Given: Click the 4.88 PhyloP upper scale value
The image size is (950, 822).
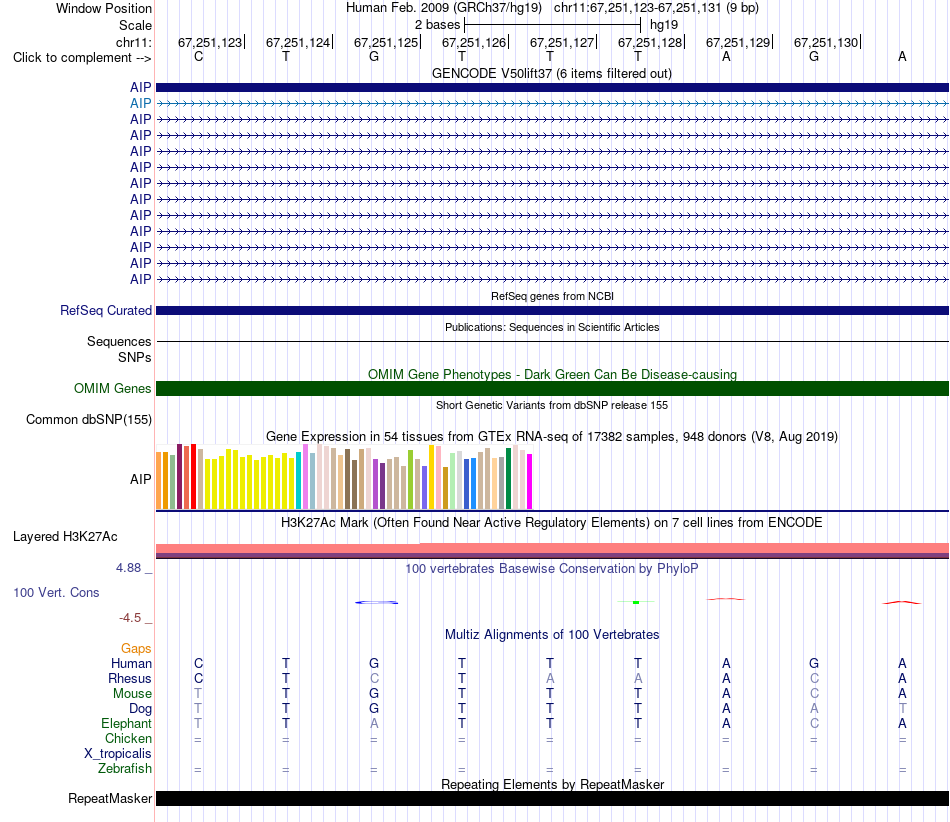Looking at the screenshot, I should pyautogui.click(x=128, y=568).
